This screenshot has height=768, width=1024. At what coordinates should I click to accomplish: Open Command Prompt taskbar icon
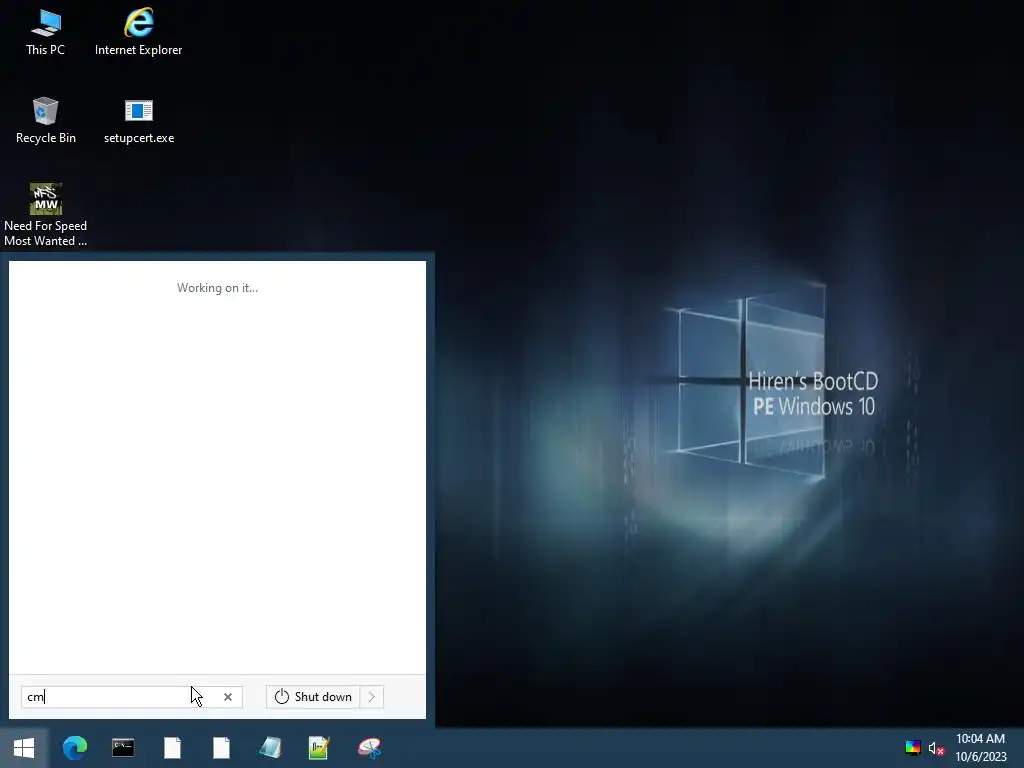tap(123, 748)
